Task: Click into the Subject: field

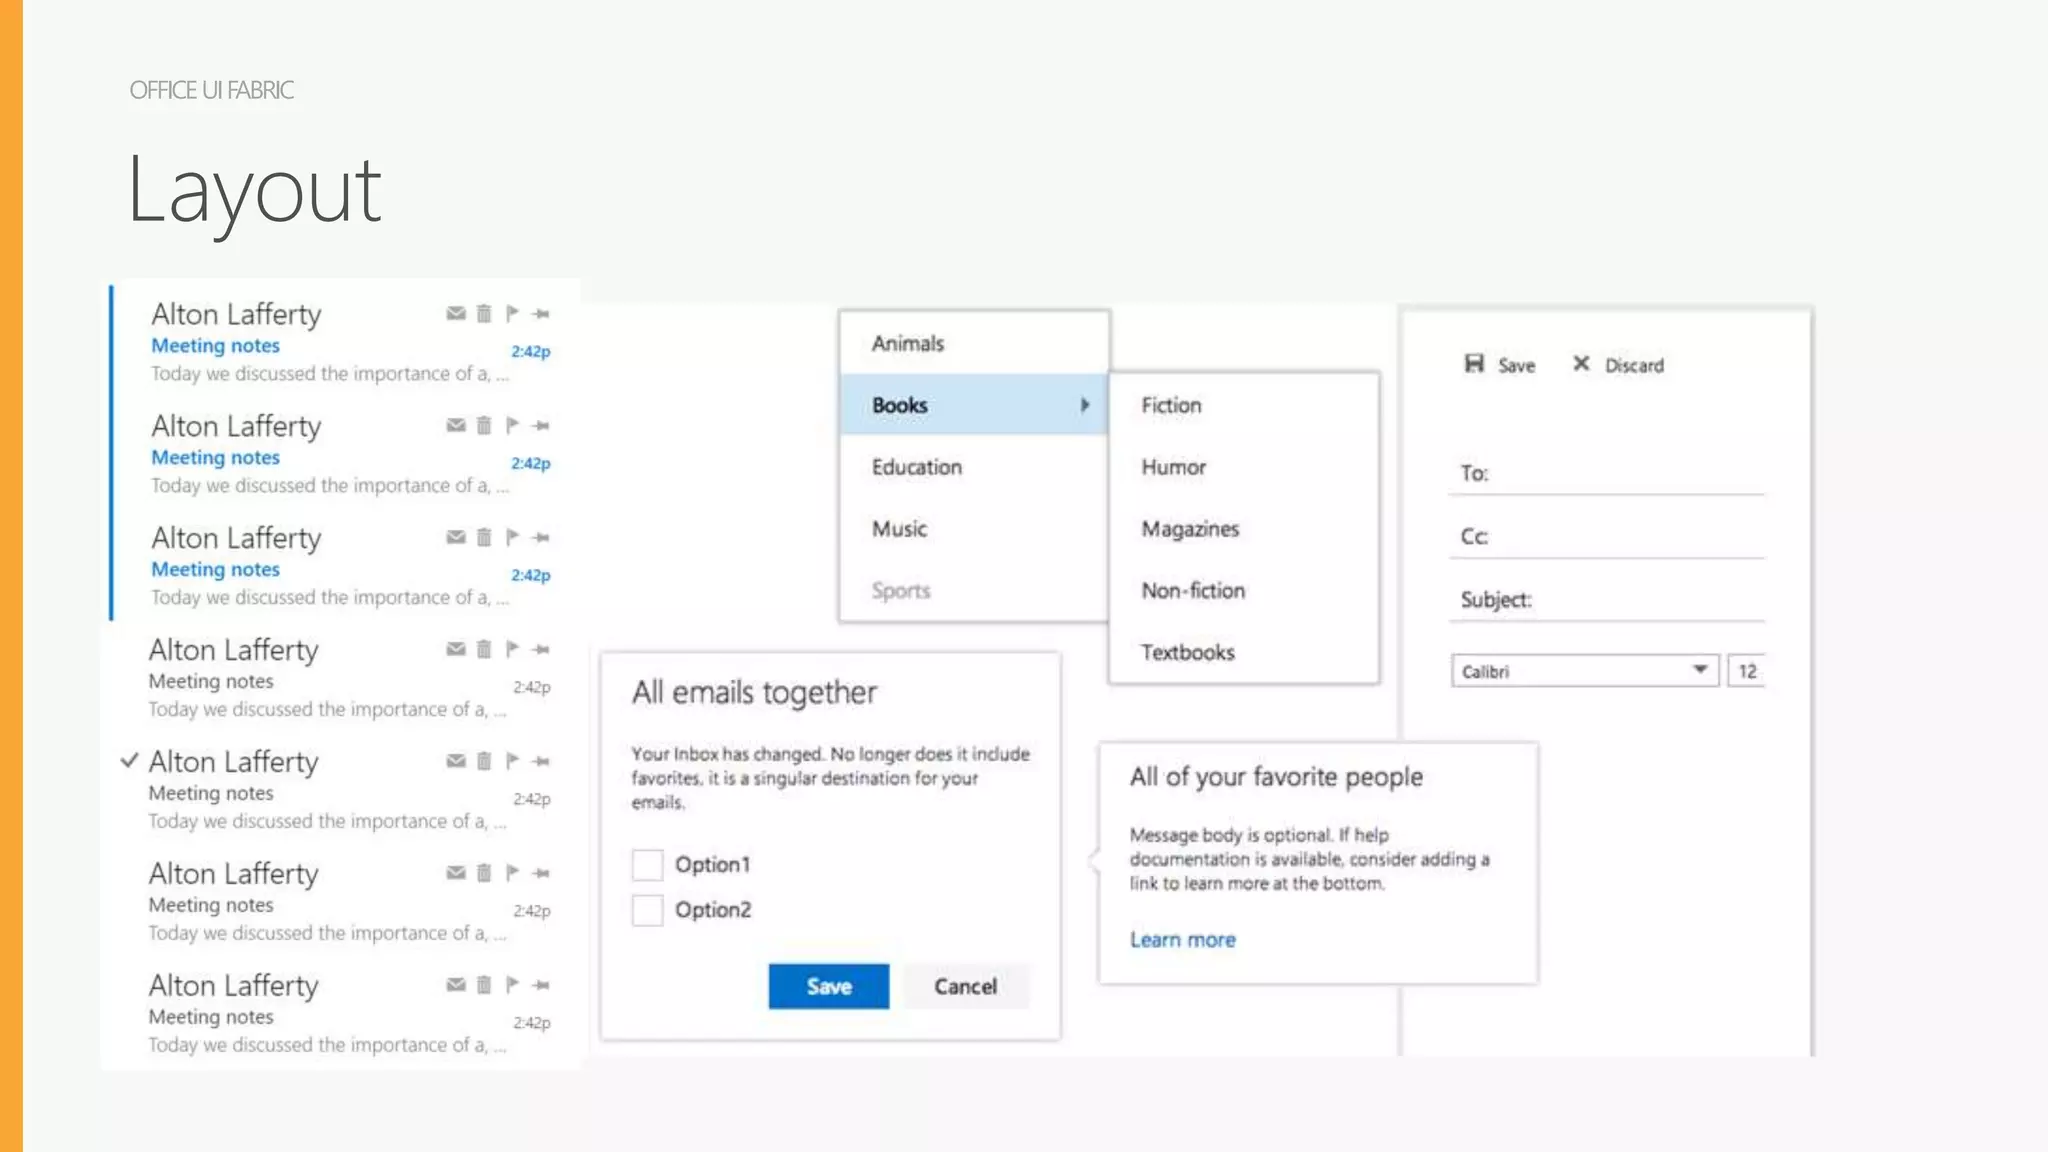Action: point(1607,600)
